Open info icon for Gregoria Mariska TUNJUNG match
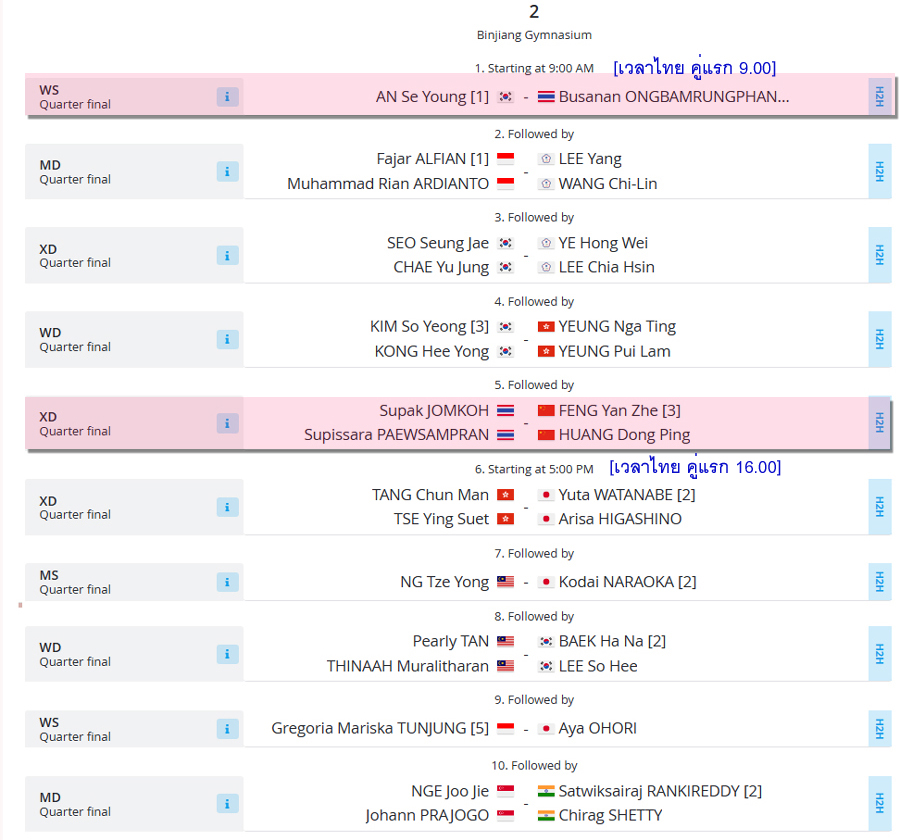Image resolution: width=900 pixels, height=840 pixels. [227, 729]
